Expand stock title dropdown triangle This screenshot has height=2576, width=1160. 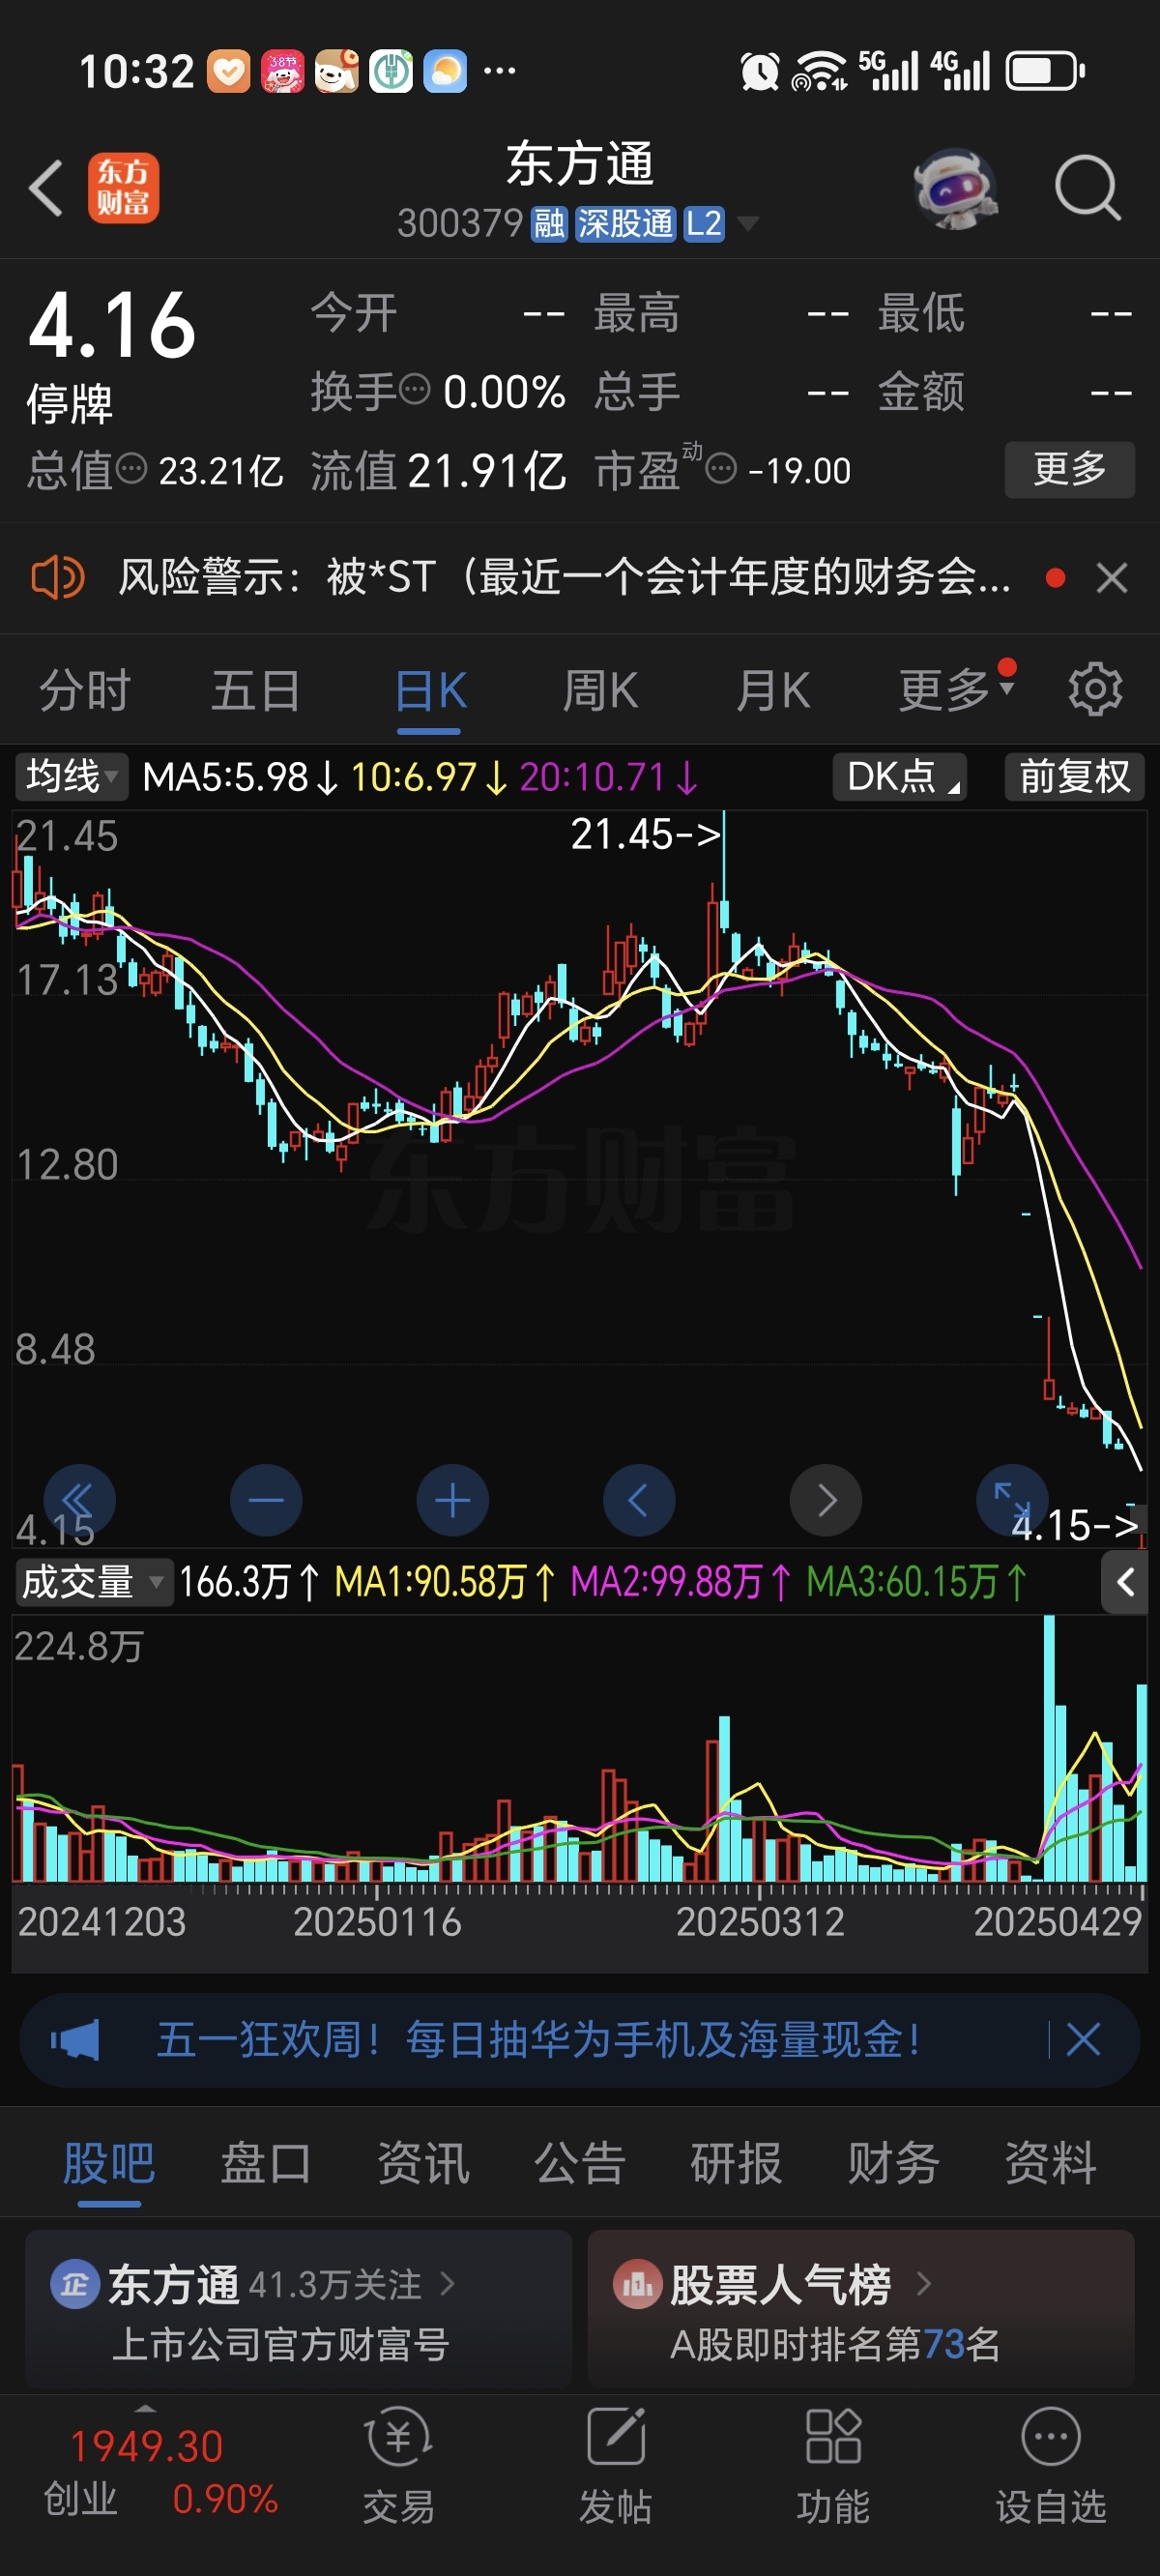point(747,224)
